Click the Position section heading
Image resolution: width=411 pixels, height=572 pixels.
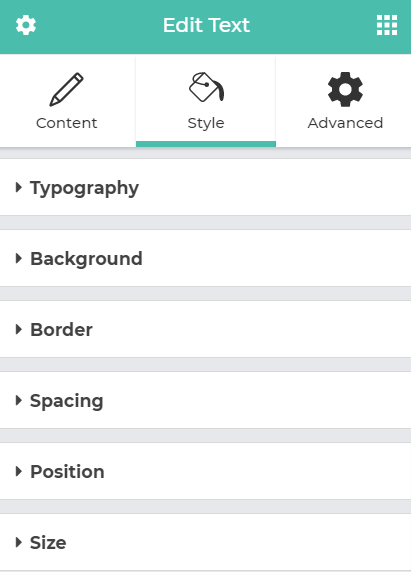[x=67, y=472]
